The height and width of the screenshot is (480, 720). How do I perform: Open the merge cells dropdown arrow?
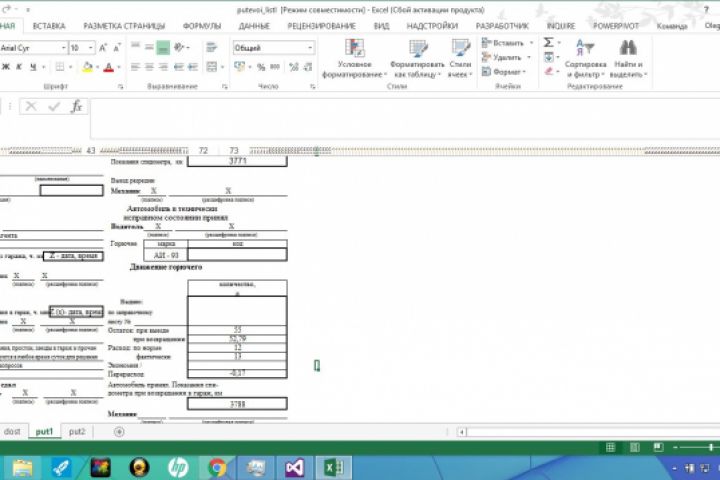pos(223,68)
